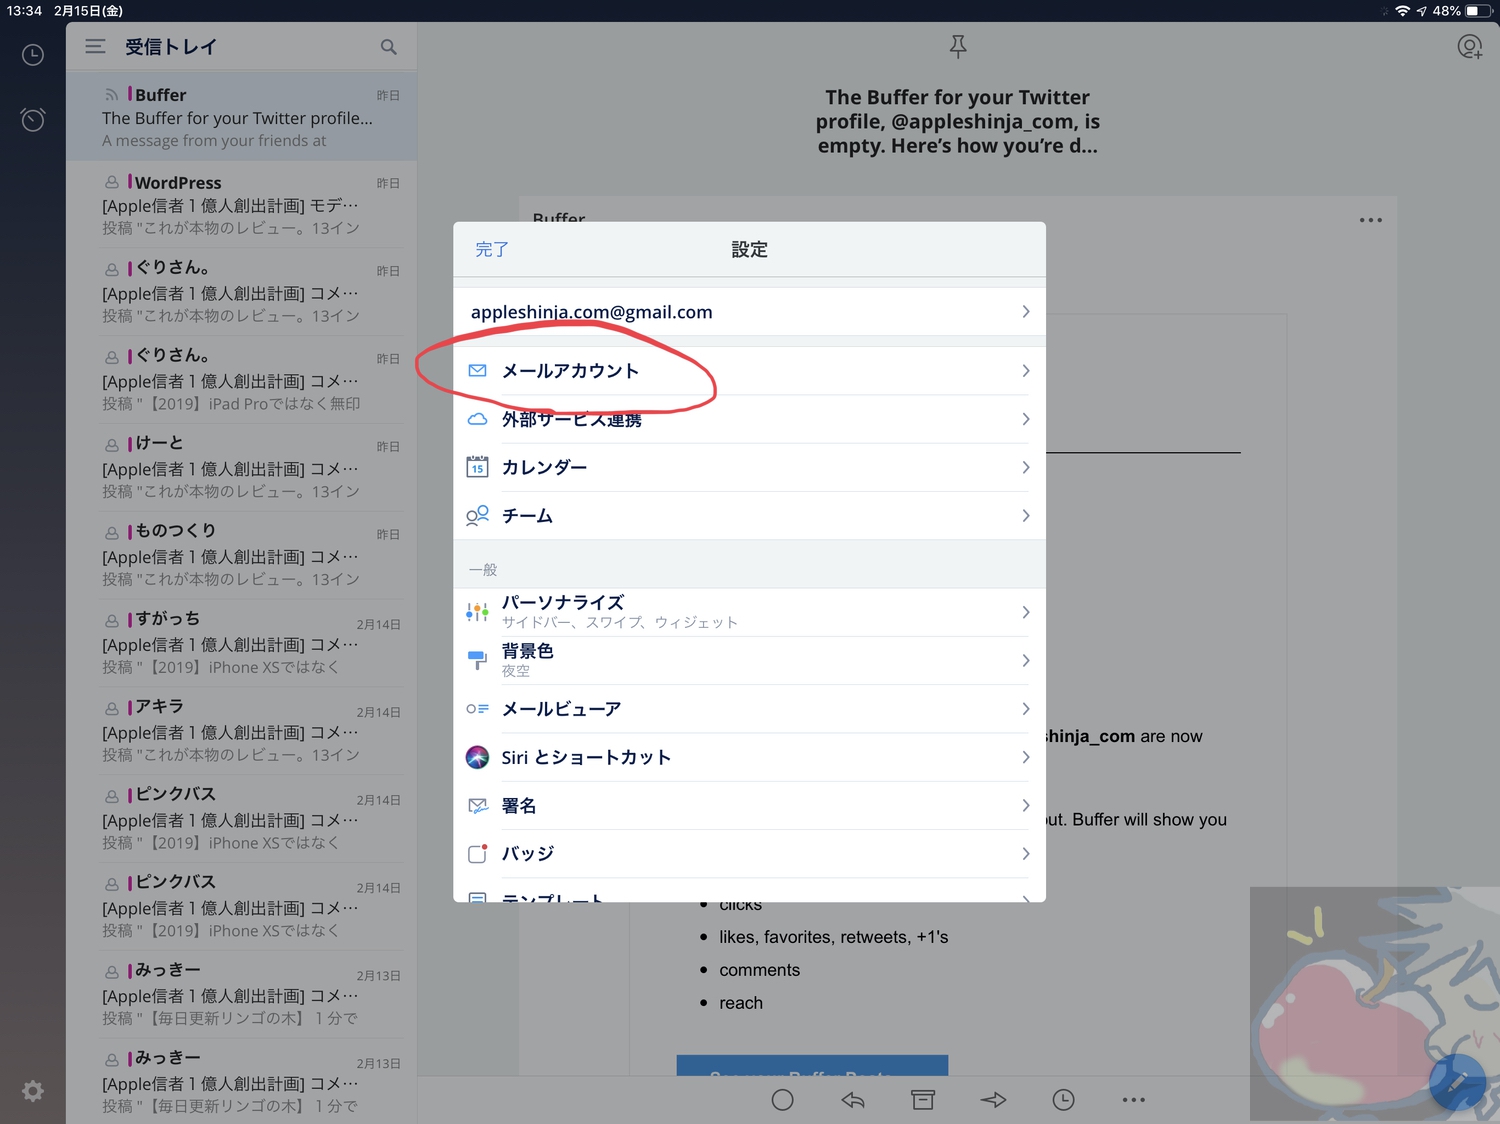
Task: Expand chevron on the メールビューア row
Action: point(1026,709)
